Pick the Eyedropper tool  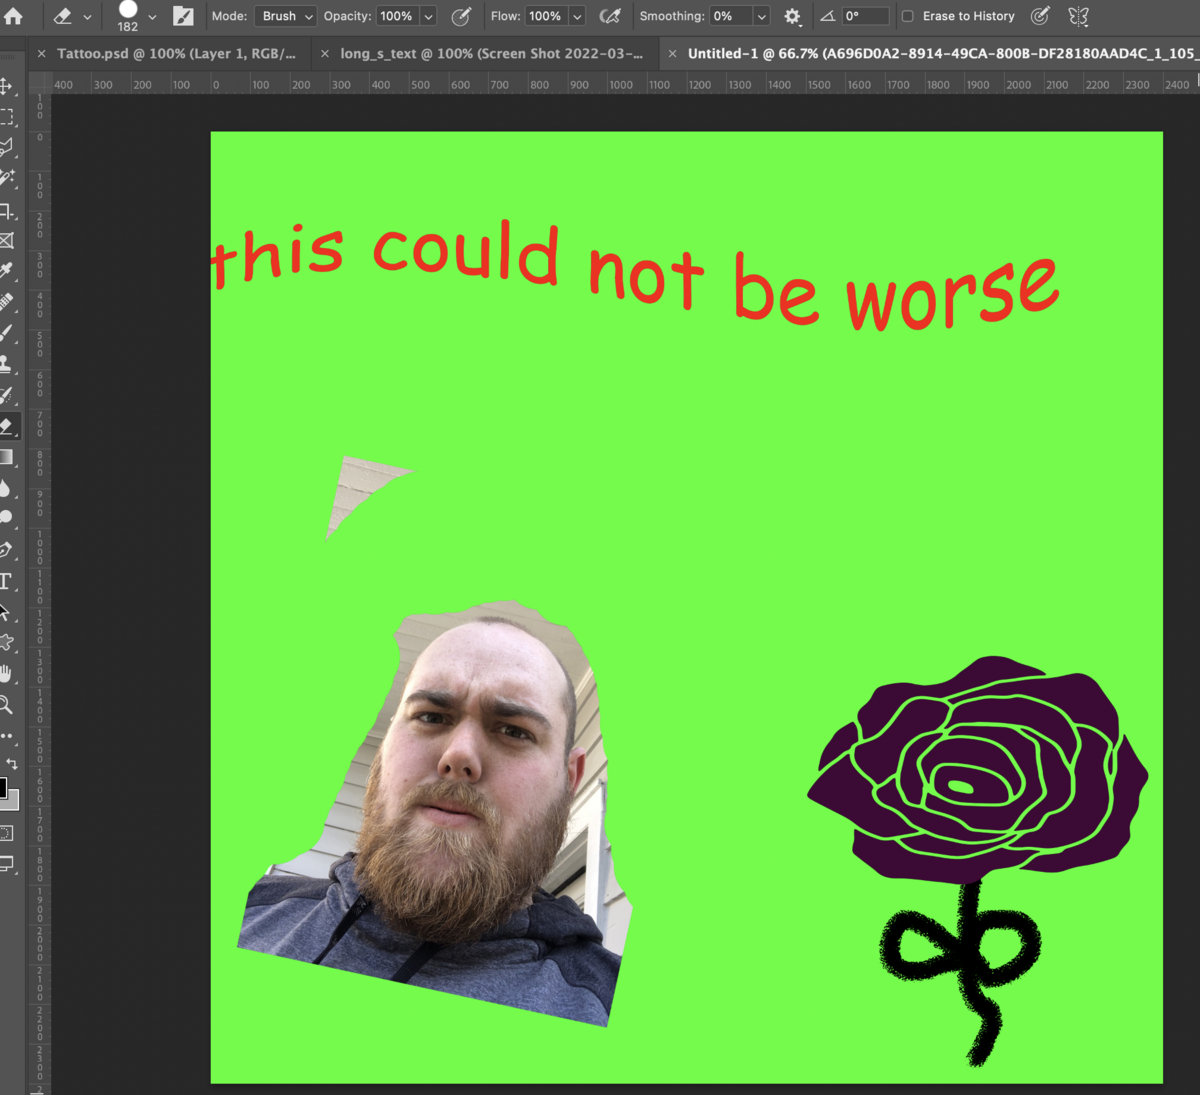6,272
